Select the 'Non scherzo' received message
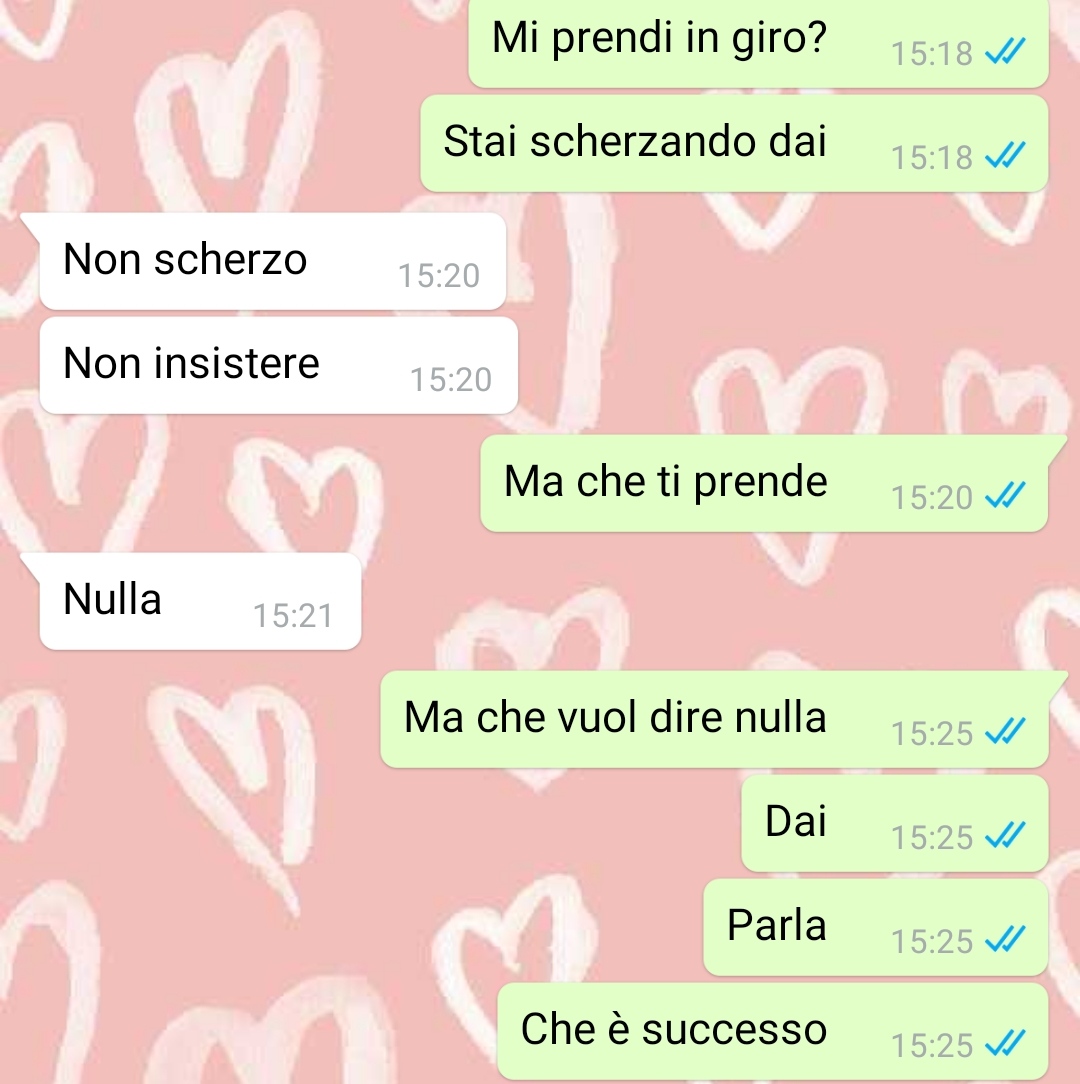 pos(272,261)
